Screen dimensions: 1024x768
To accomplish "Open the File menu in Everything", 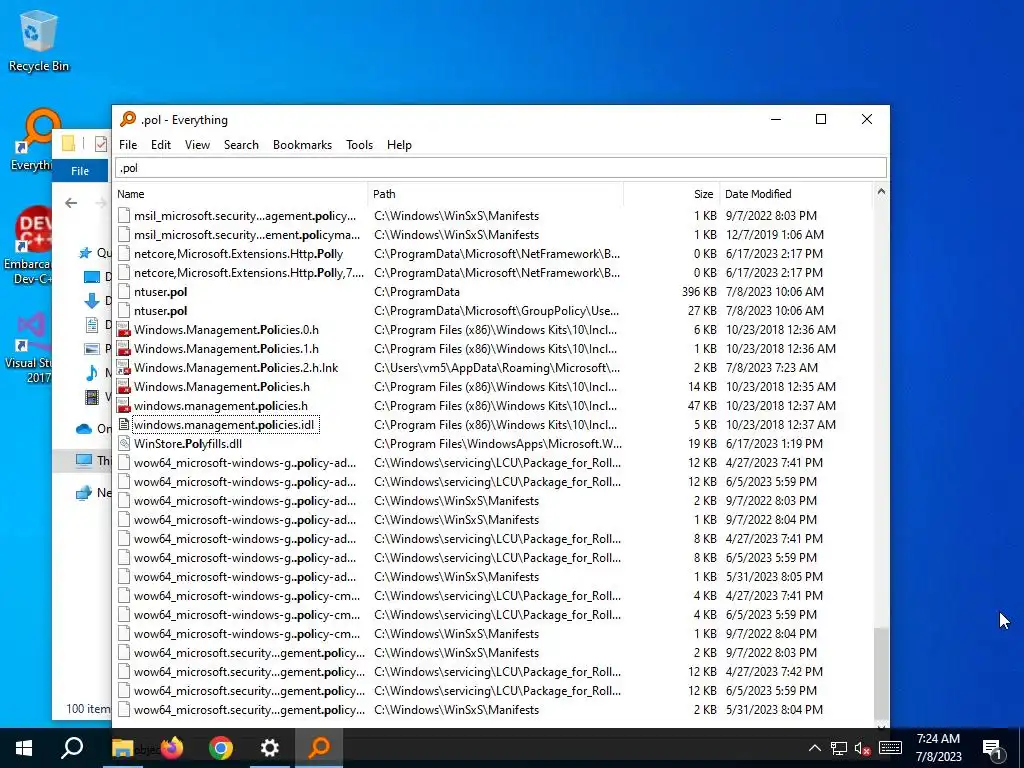I will click(128, 145).
